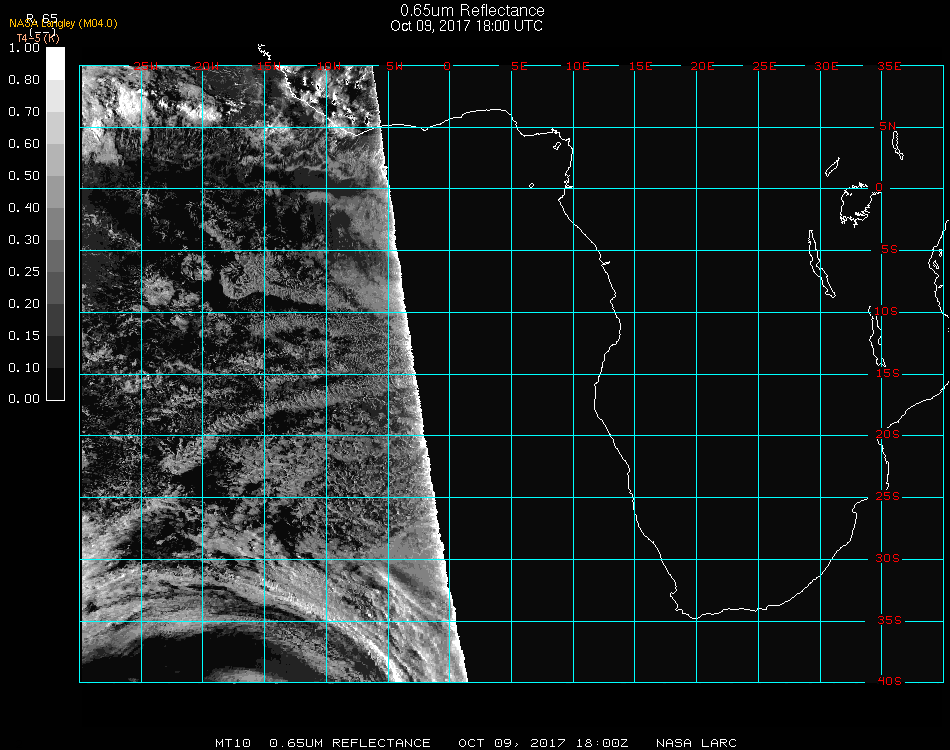This screenshot has height=750, width=950.
Task: Click the 20S latitude label
Action: point(888,435)
